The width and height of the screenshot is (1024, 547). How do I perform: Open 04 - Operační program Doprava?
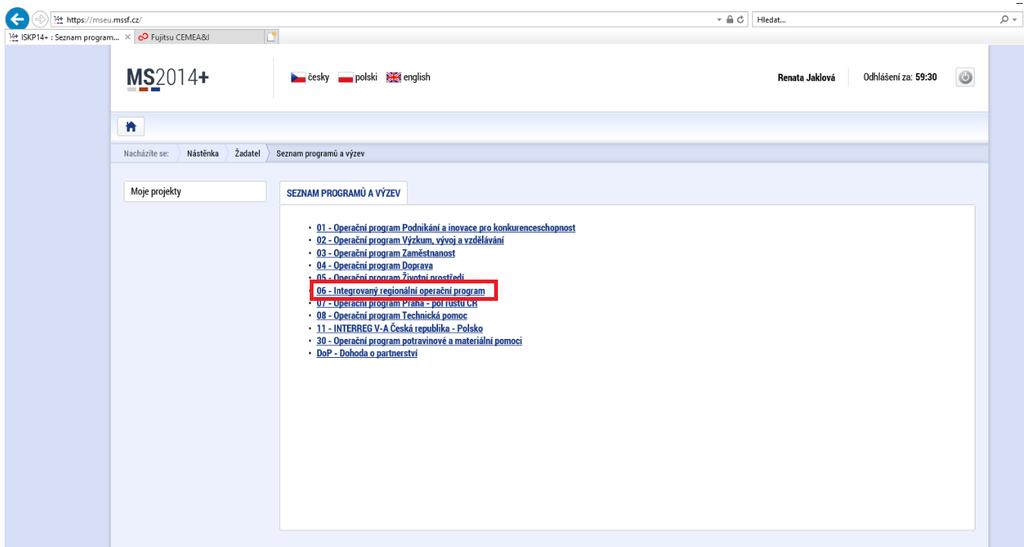(374, 266)
